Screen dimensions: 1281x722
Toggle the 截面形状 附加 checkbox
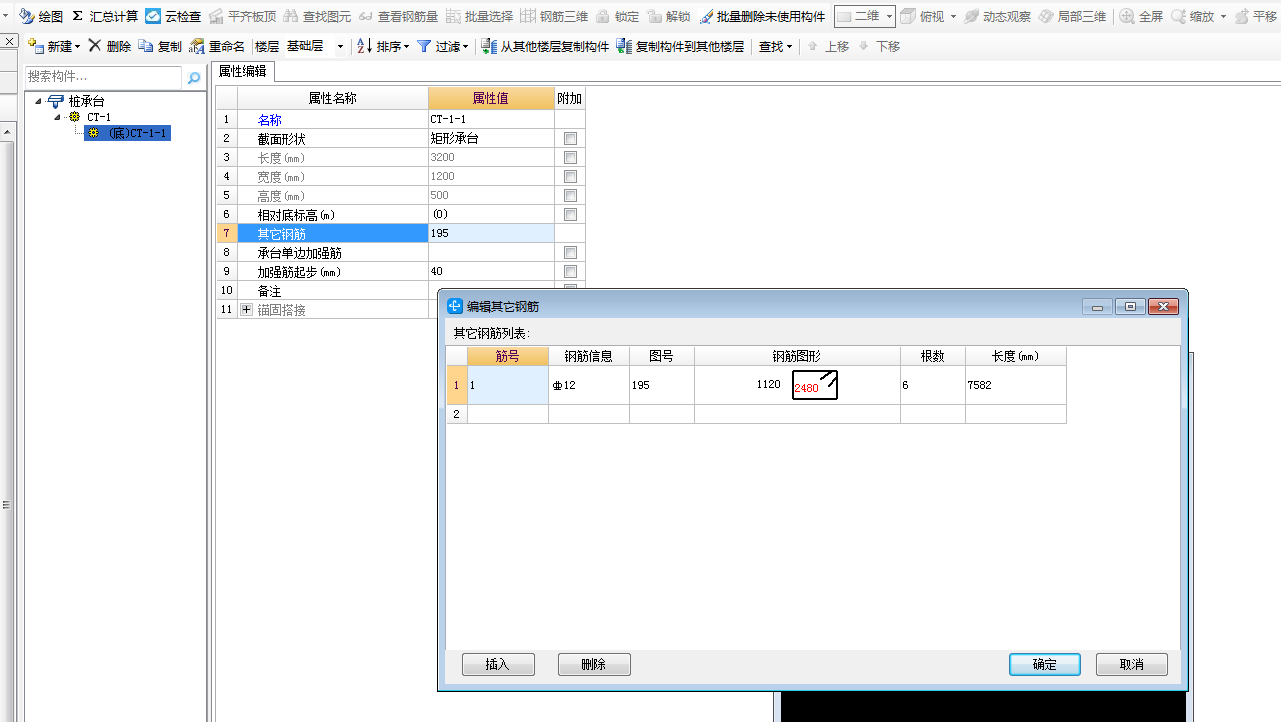570,139
